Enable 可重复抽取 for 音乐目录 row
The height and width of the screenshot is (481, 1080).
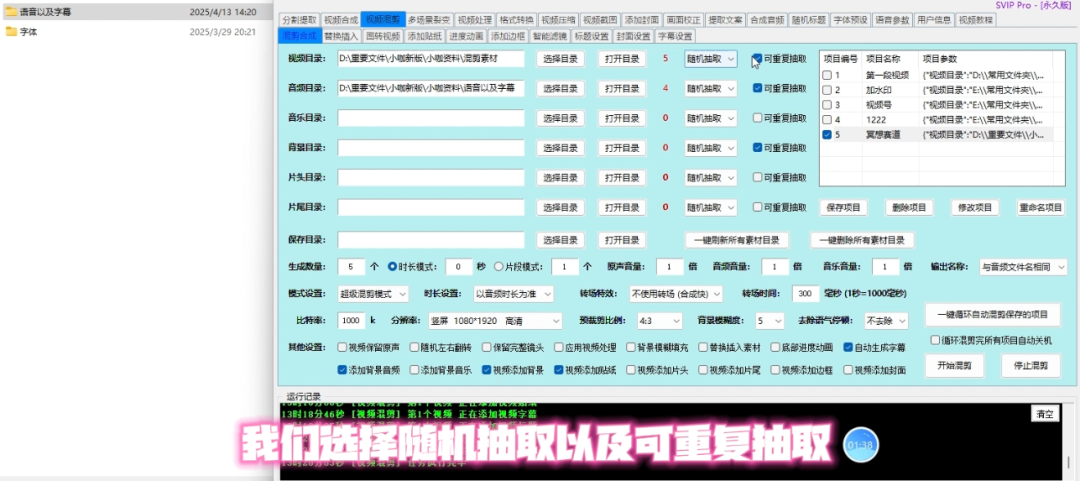click(x=757, y=118)
